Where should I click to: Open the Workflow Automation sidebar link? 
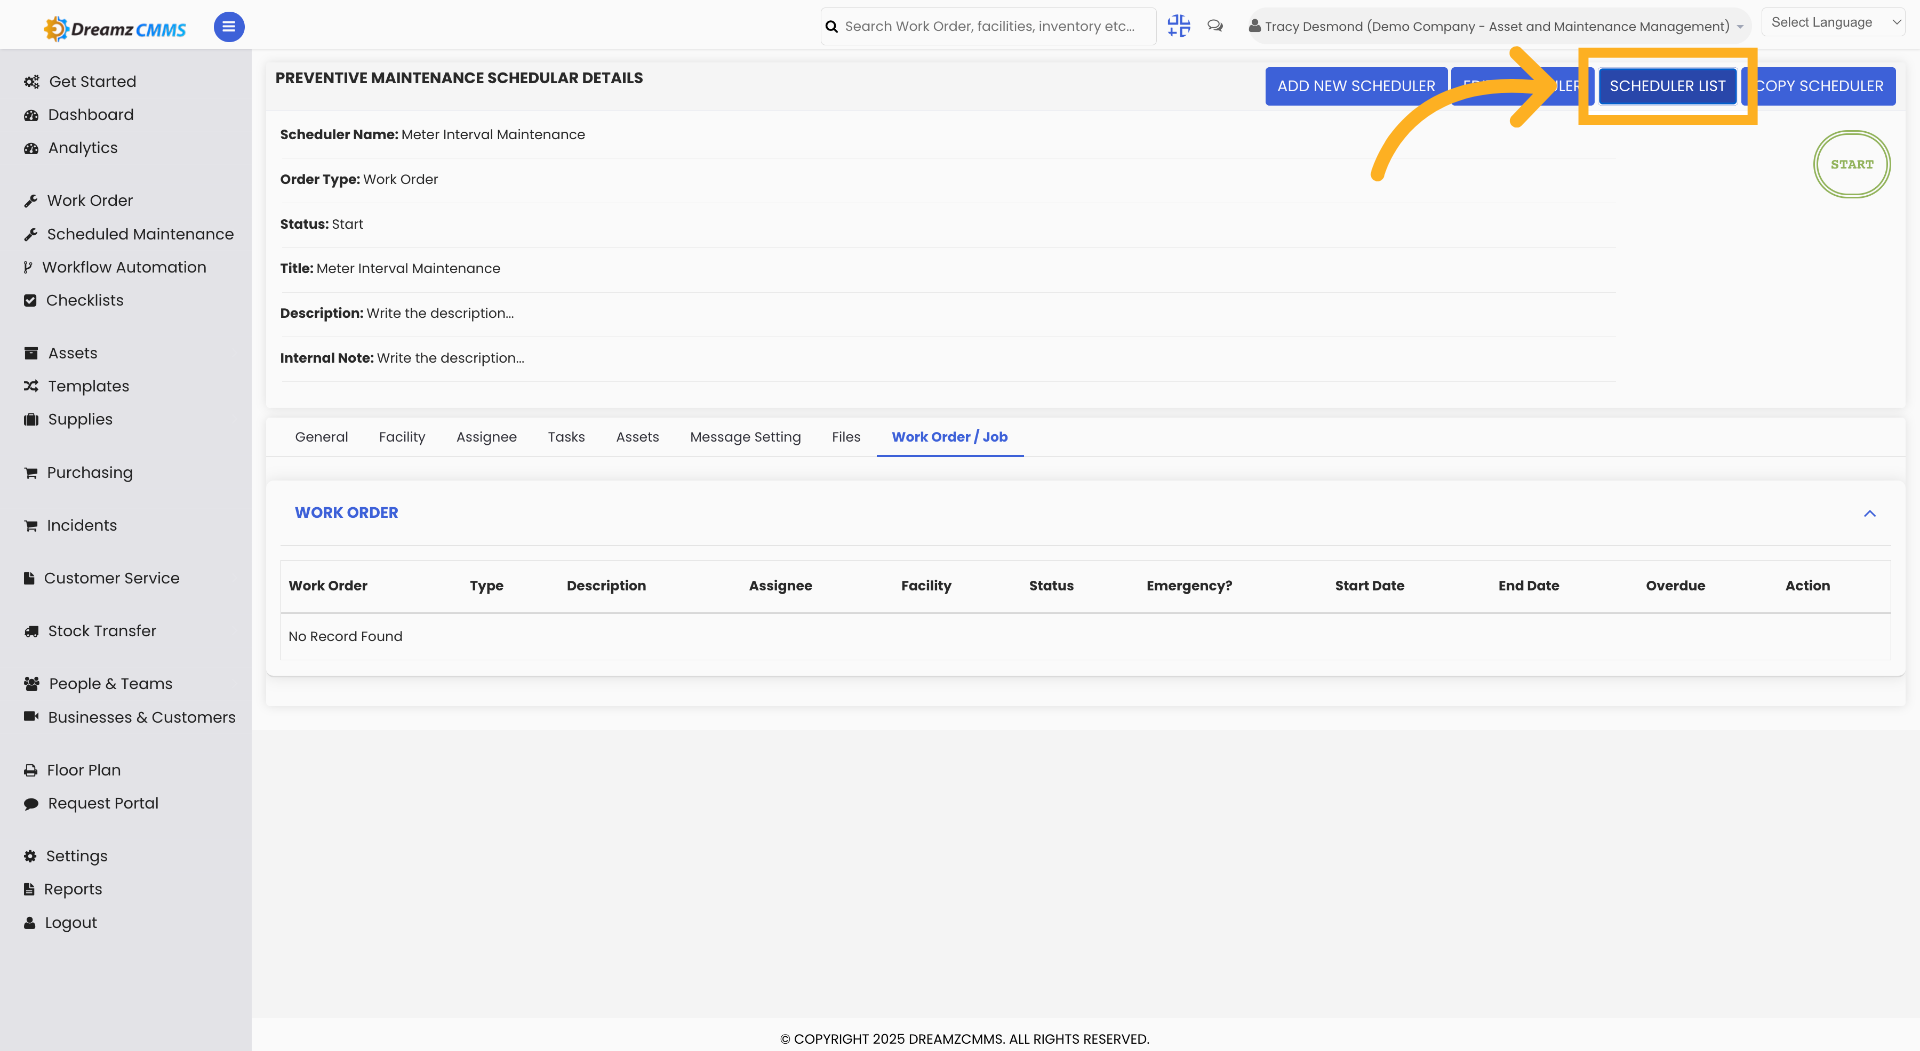coord(124,267)
